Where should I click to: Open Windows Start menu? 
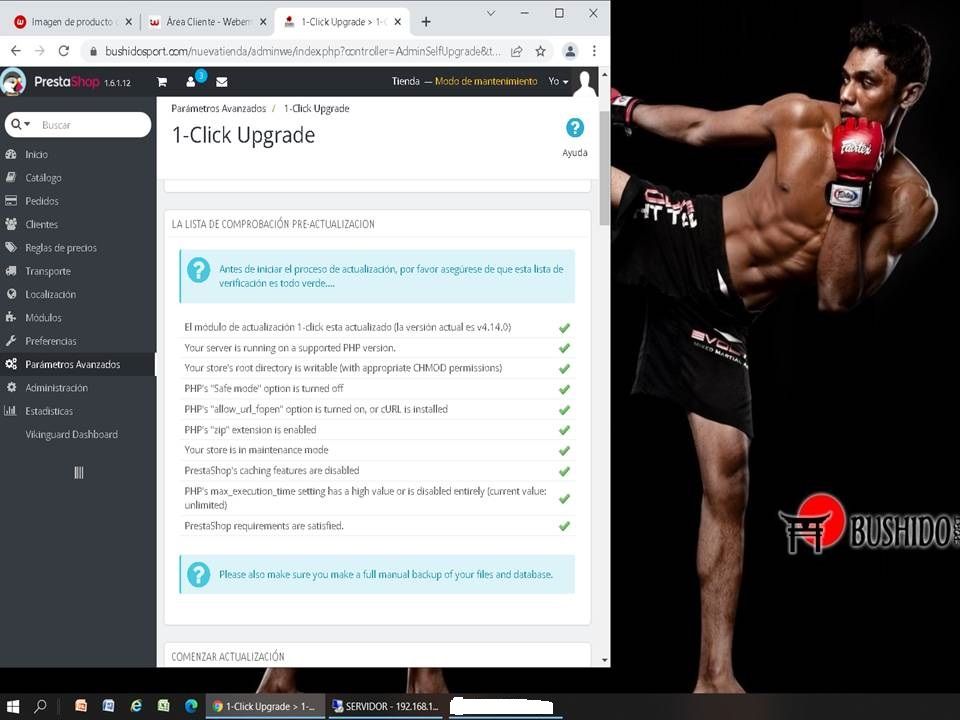(13, 706)
